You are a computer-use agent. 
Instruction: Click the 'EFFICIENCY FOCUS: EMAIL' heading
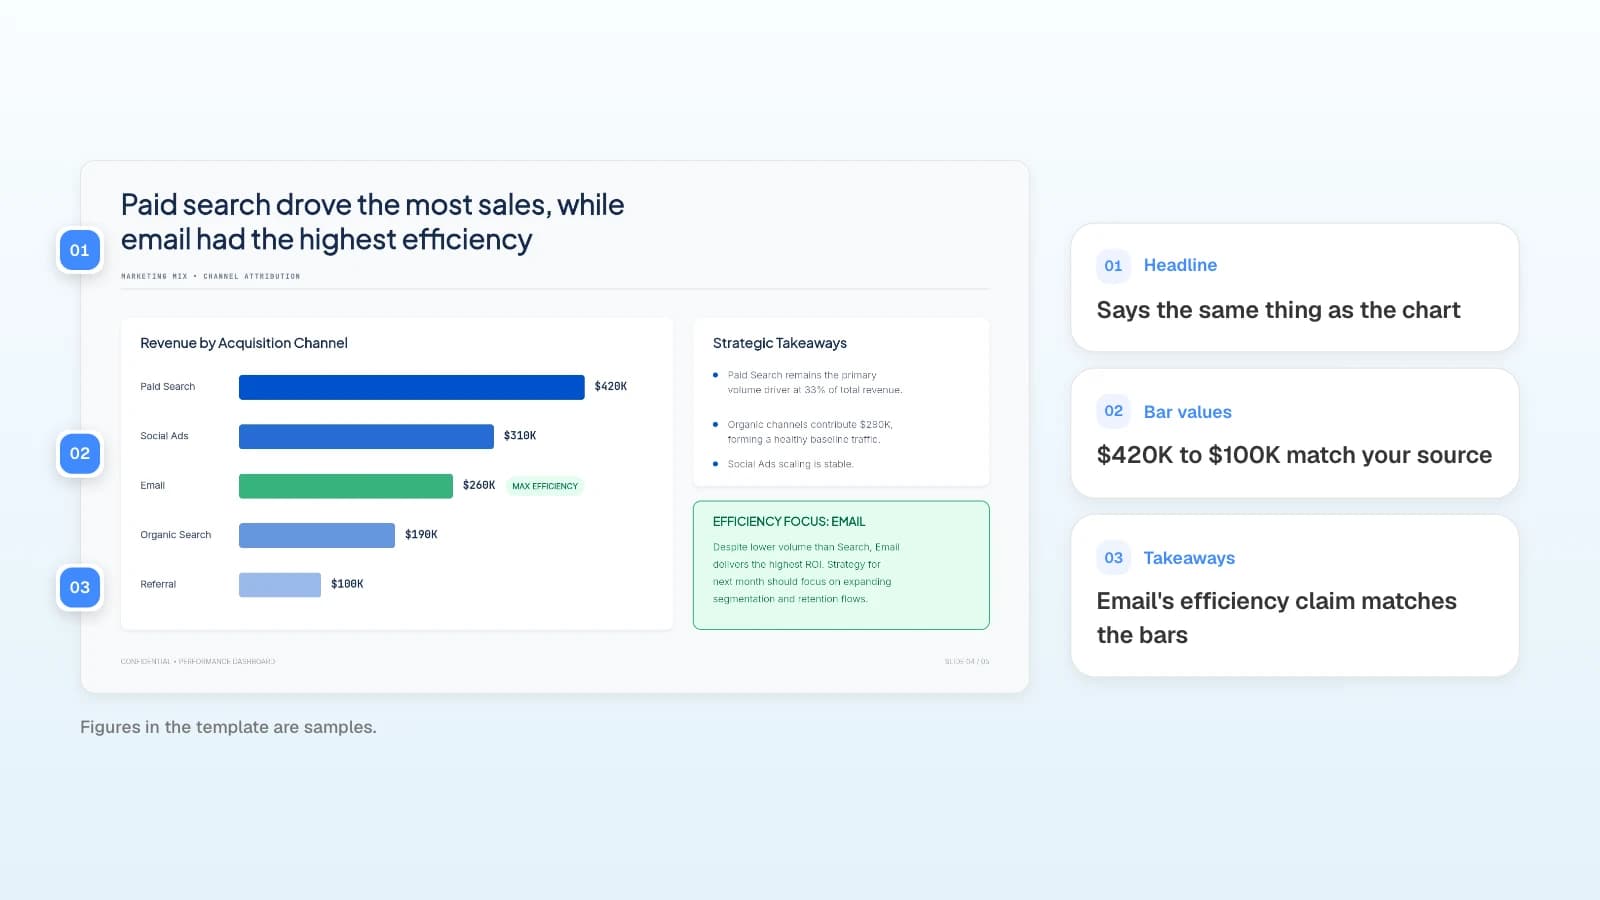point(789,522)
